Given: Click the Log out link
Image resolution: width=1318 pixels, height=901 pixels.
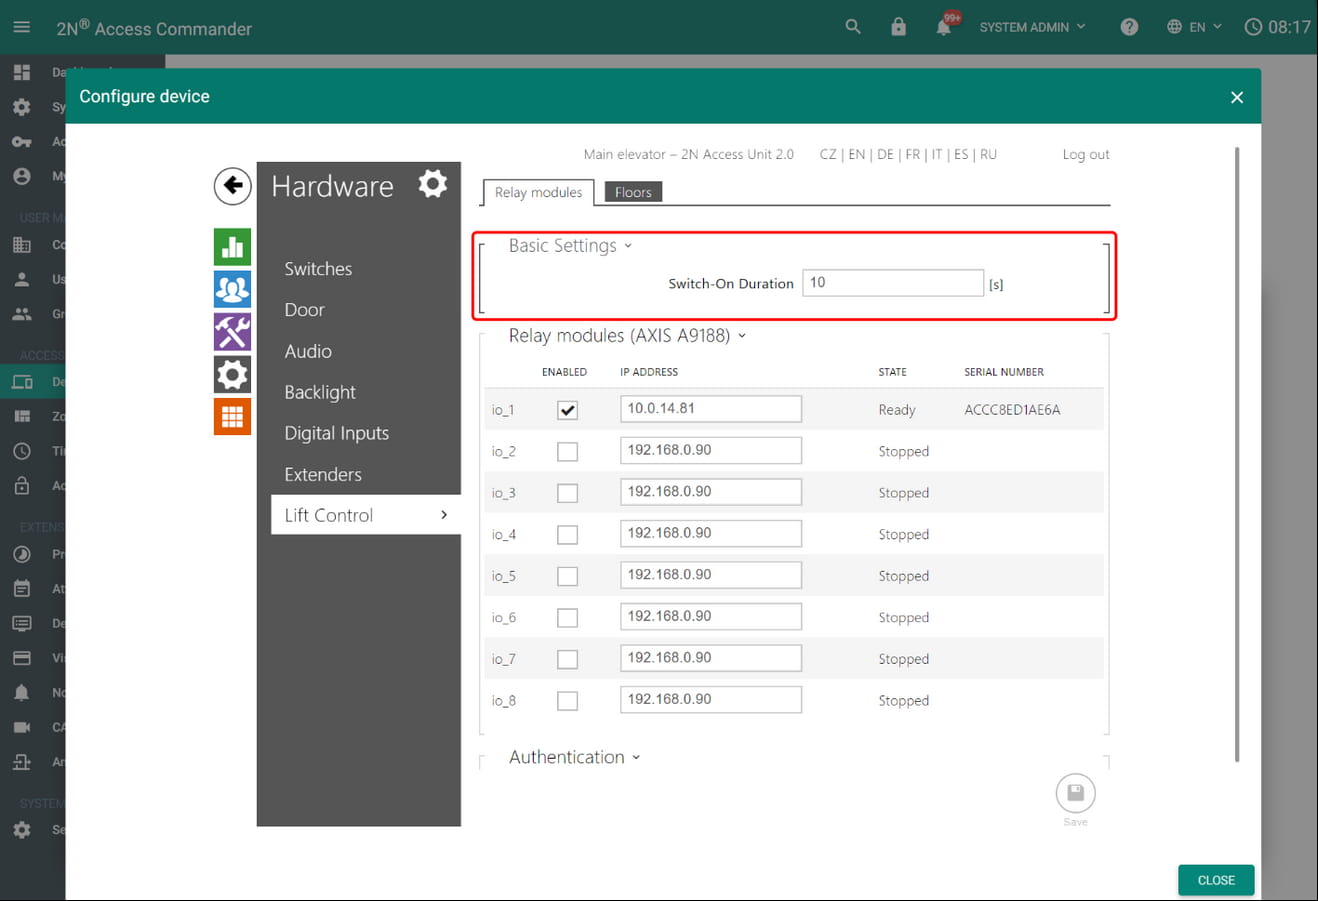Looking at the screenshot, I should coord(1086,154).
